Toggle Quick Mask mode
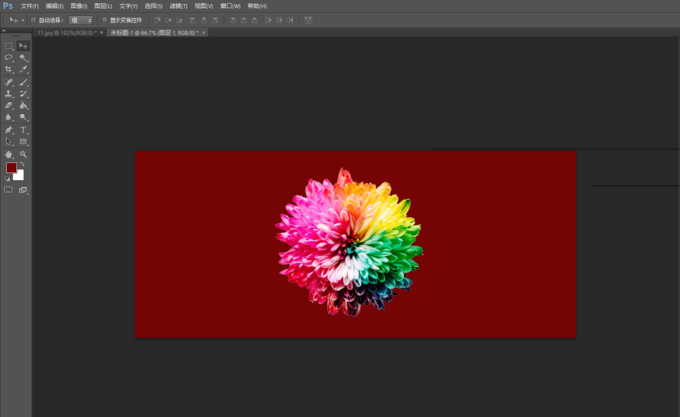The height and width of the screenshot is (417, 680). click(x=8, y=190)
